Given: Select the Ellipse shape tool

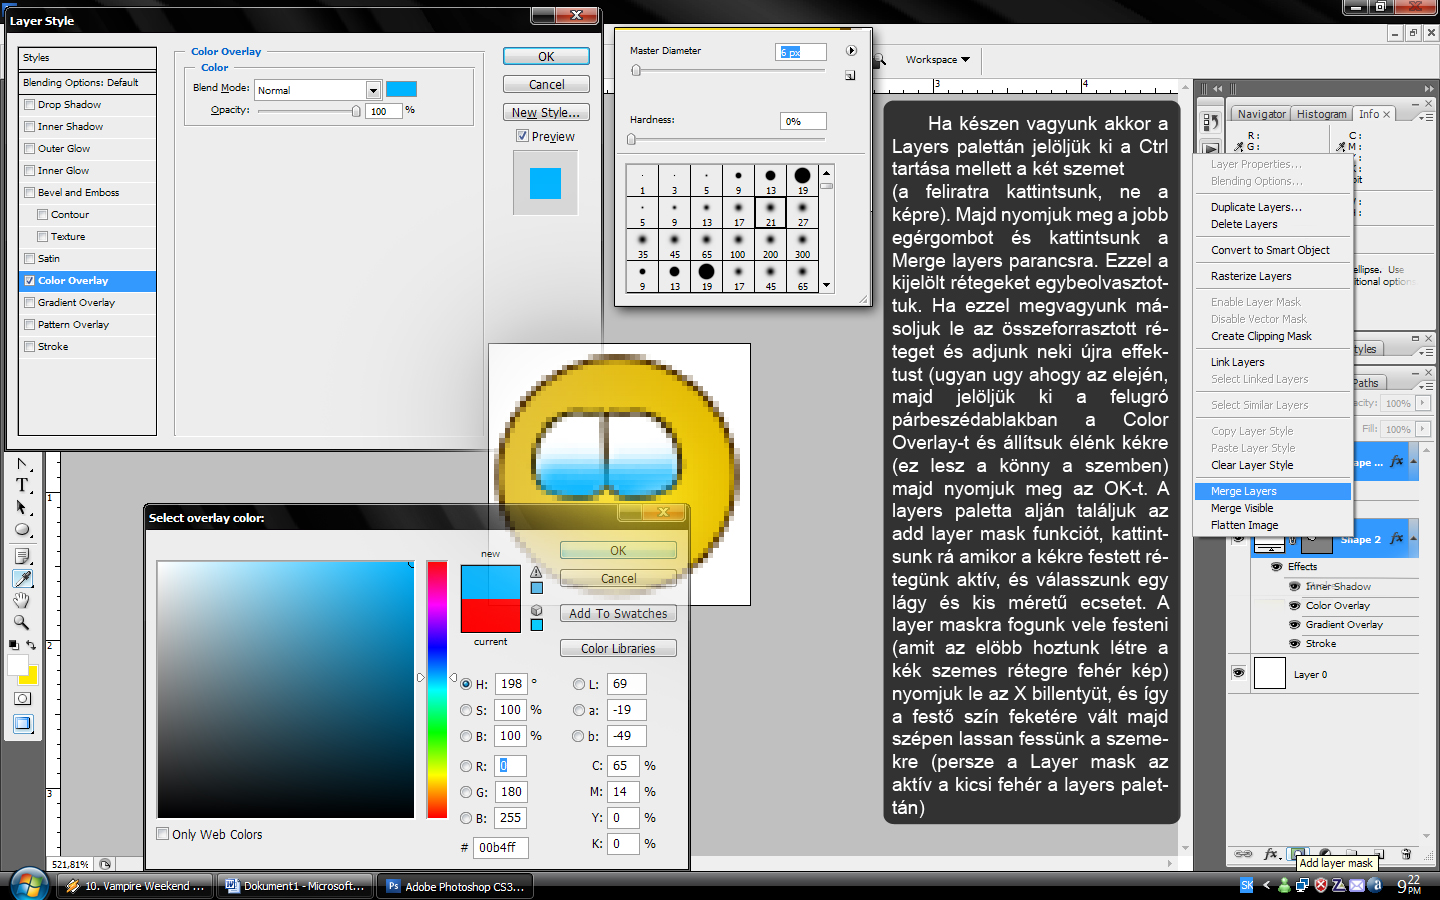Looking at the screenshot, I should point(22,530).
